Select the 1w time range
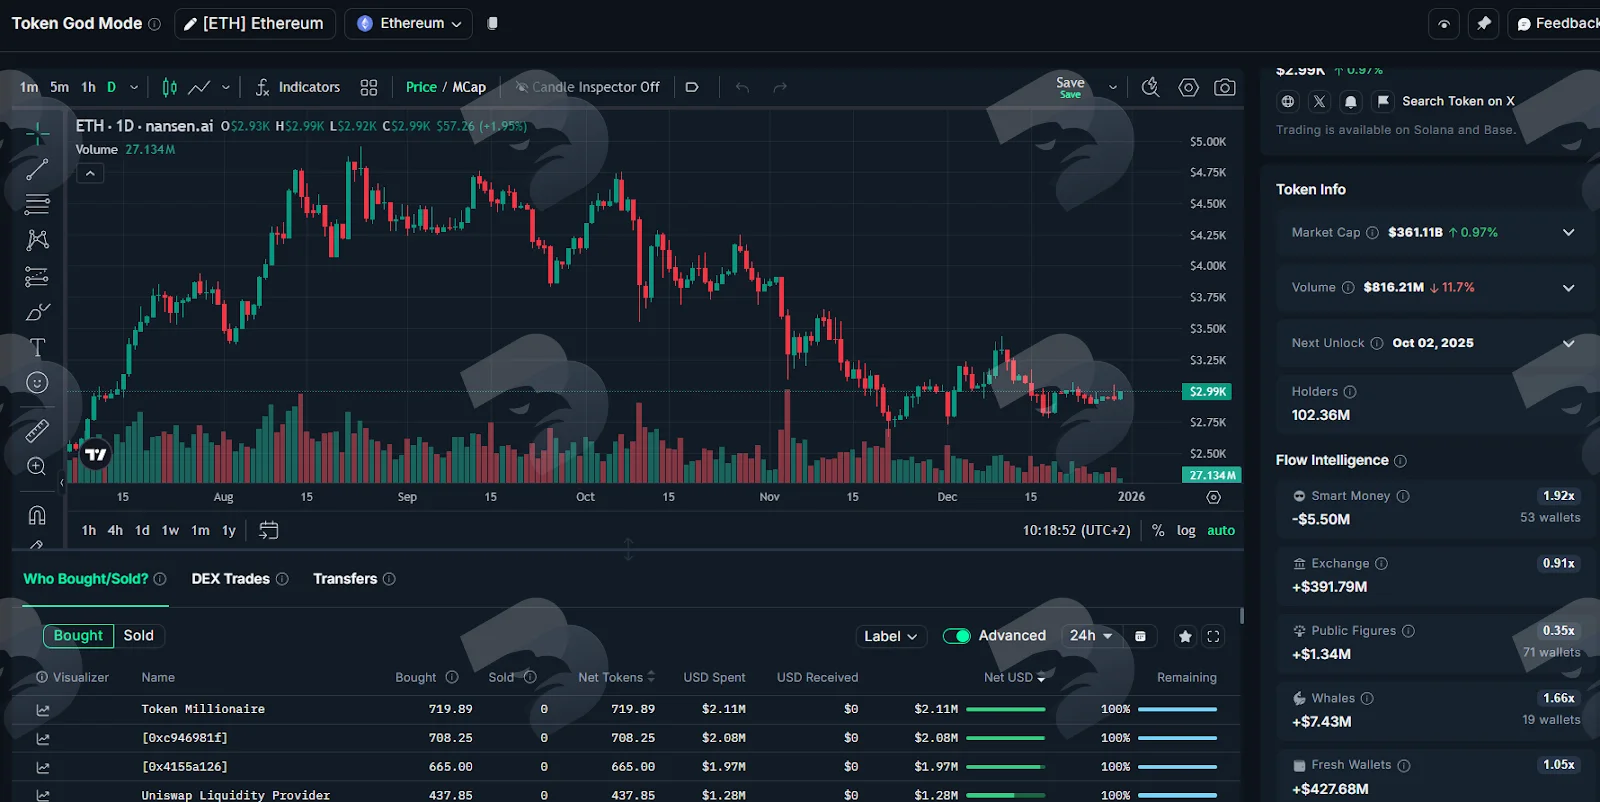The height and width of the screenshot is (802, 1600). pos(170,531)
